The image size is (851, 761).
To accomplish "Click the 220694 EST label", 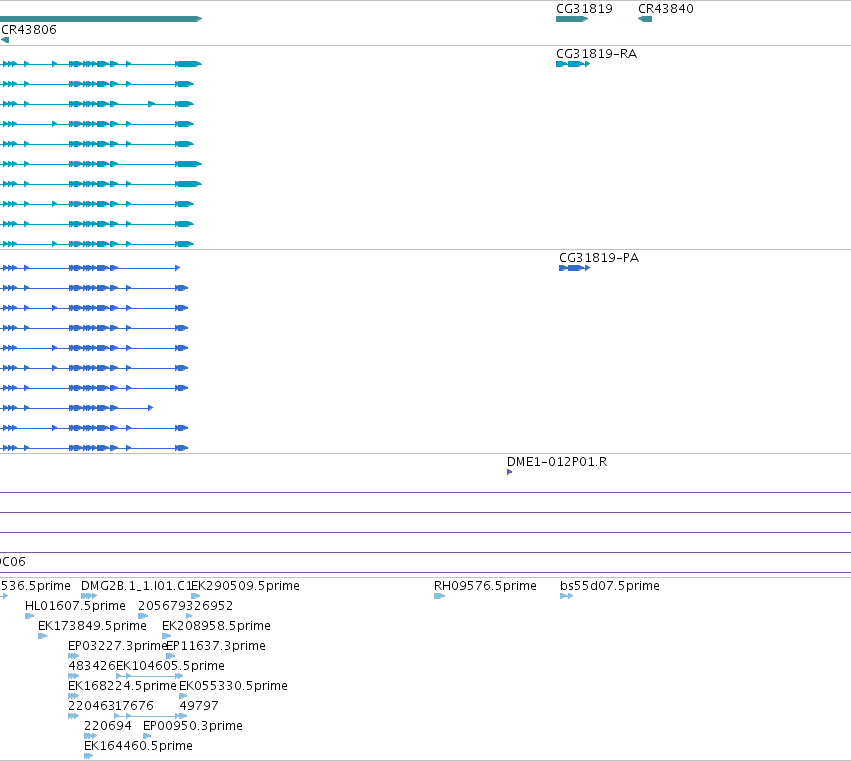I will click(x=108, y=726).
